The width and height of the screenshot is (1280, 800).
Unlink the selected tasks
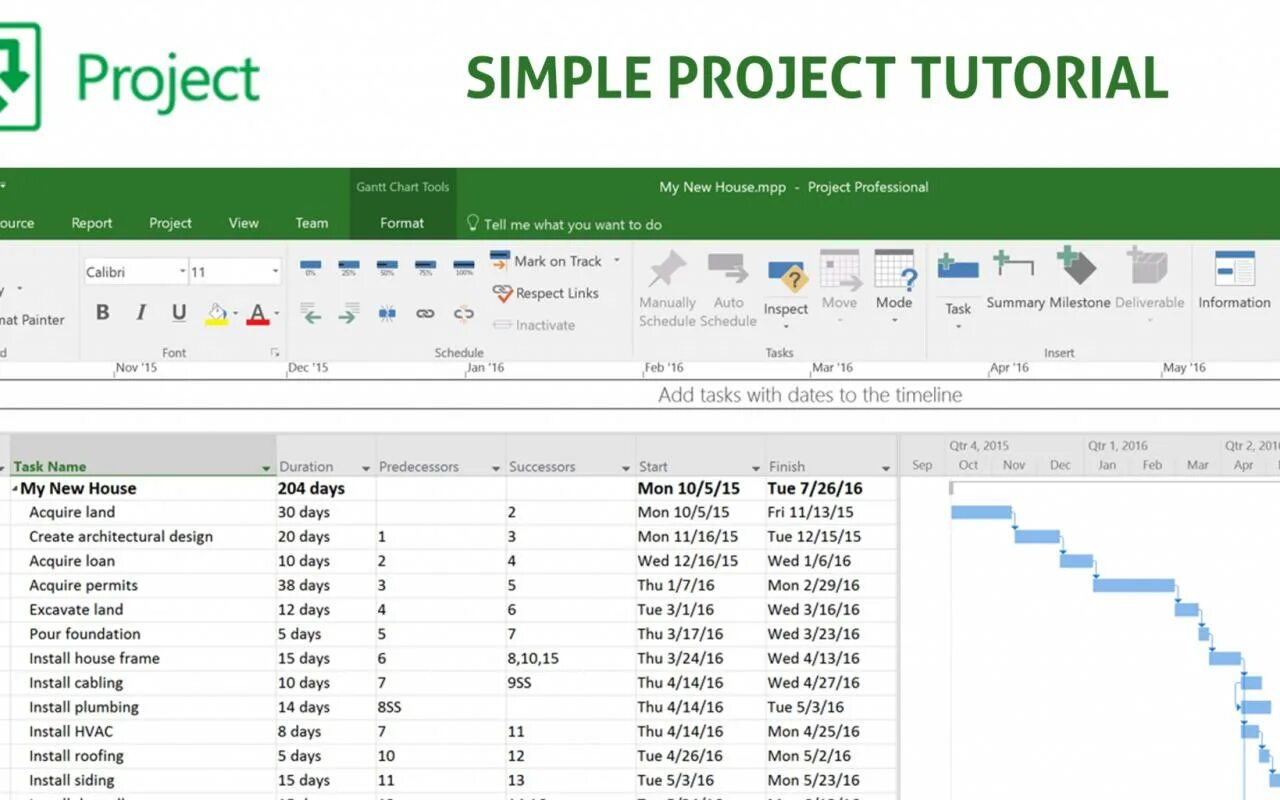[463, 314]
